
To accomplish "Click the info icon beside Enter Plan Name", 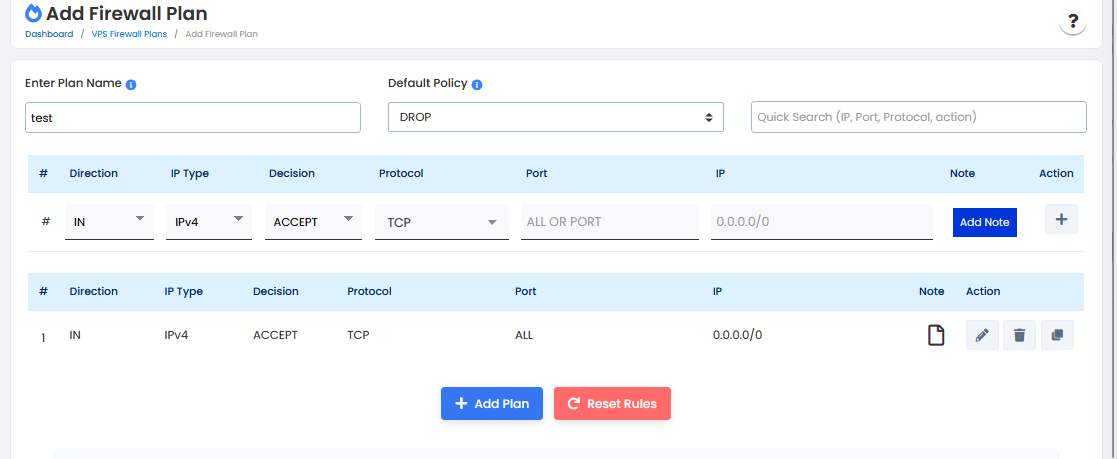I will pyautogui.click(x=131, y=85).
